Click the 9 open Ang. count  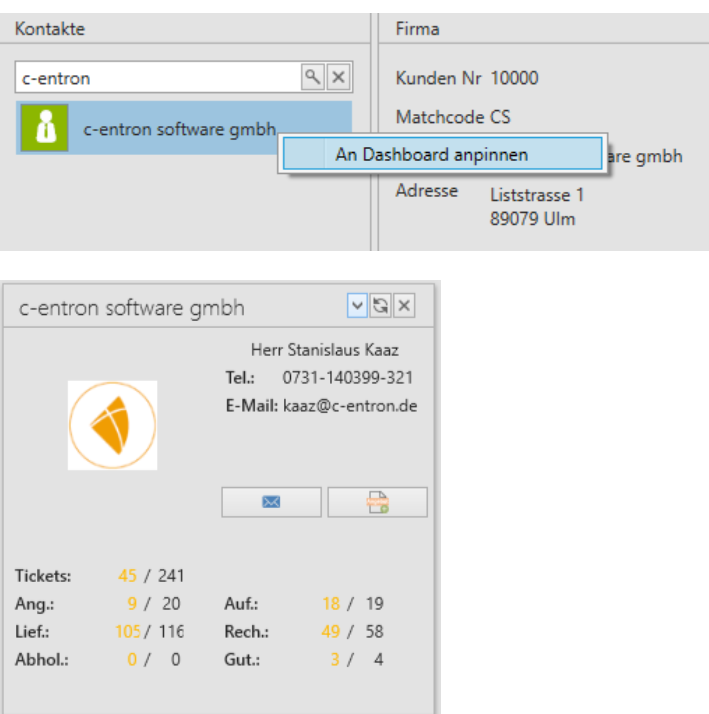click(x=132, y=604)
